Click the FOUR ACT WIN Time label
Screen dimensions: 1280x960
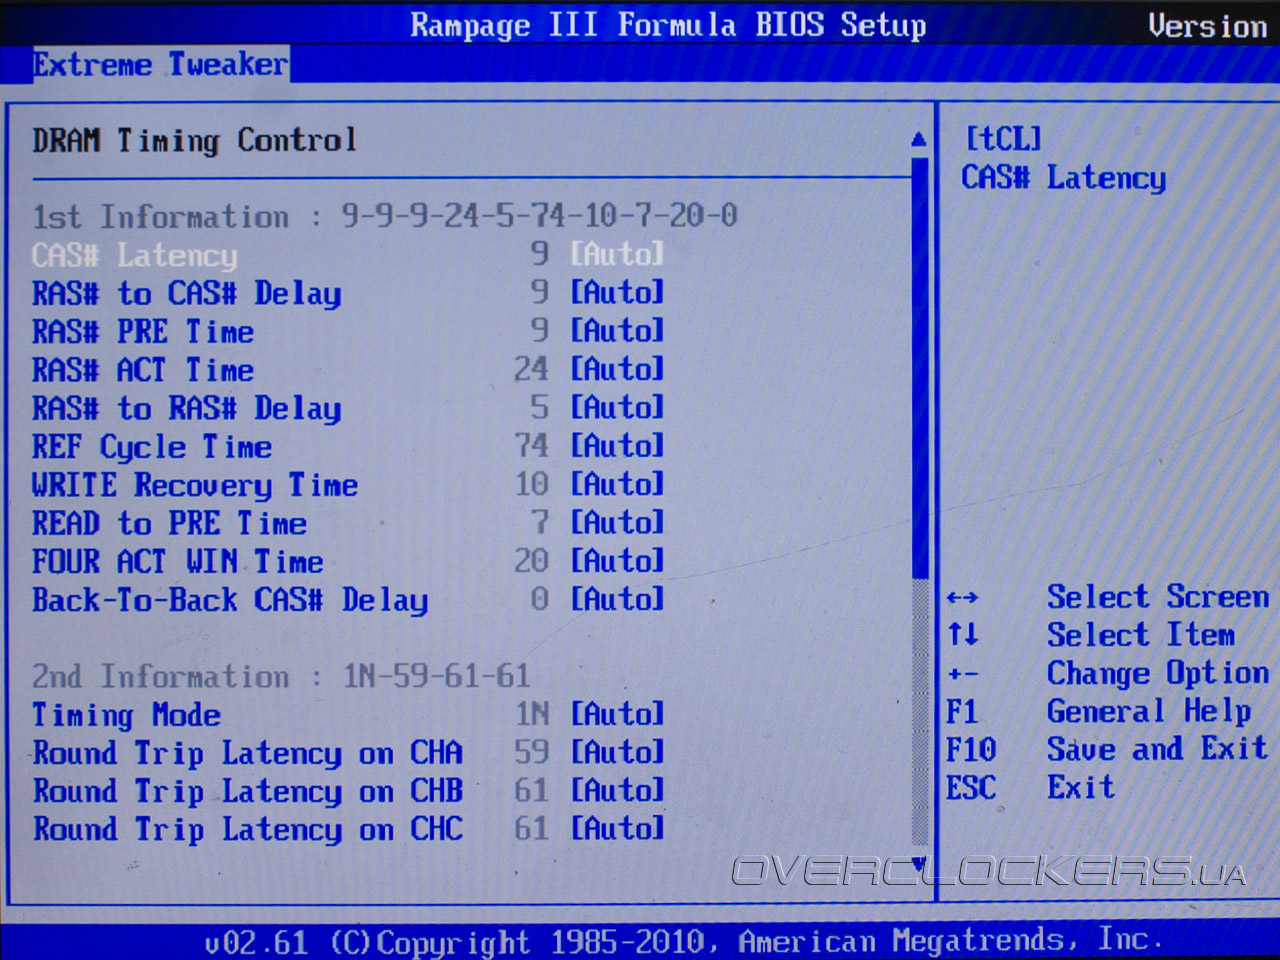pos(178,561)
